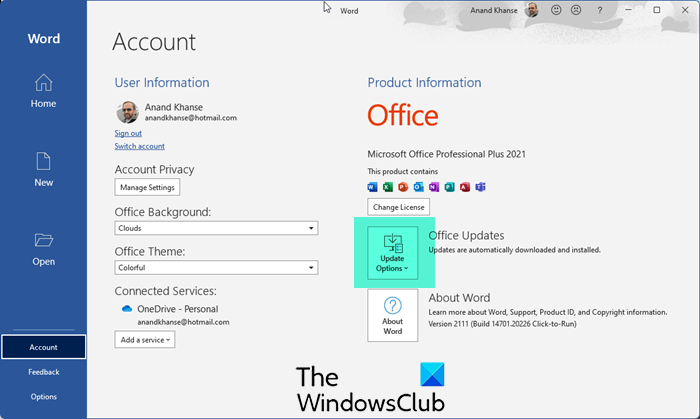
Task: Click the PowerPoint app icon
Action: pyautogui.click(x=403, y=187)
